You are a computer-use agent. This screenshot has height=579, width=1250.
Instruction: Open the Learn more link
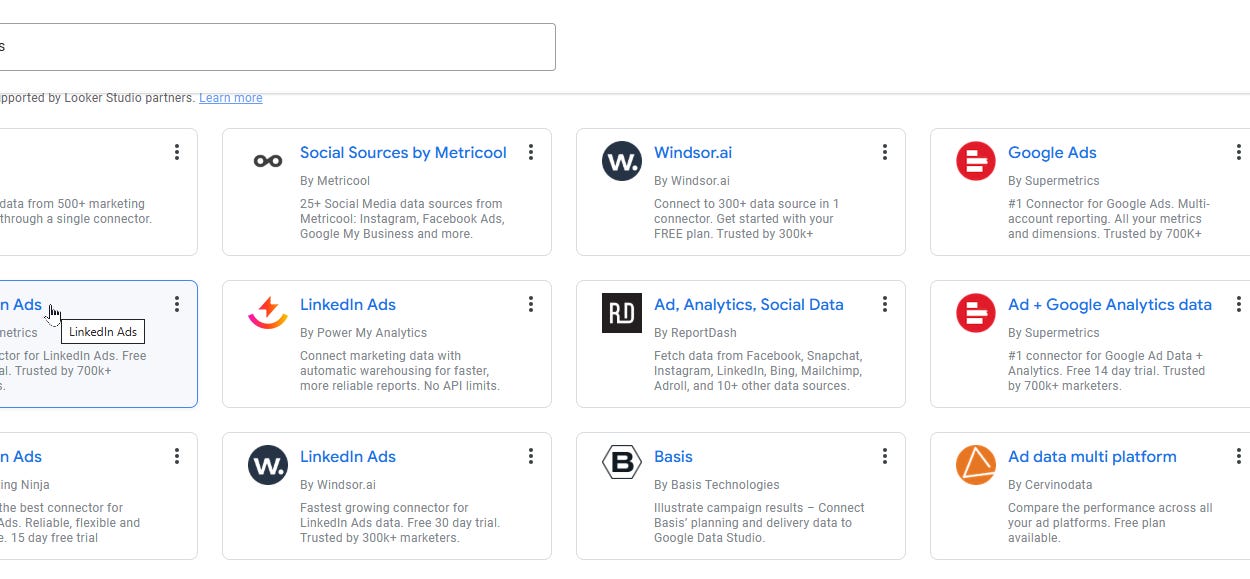[231, 98]
